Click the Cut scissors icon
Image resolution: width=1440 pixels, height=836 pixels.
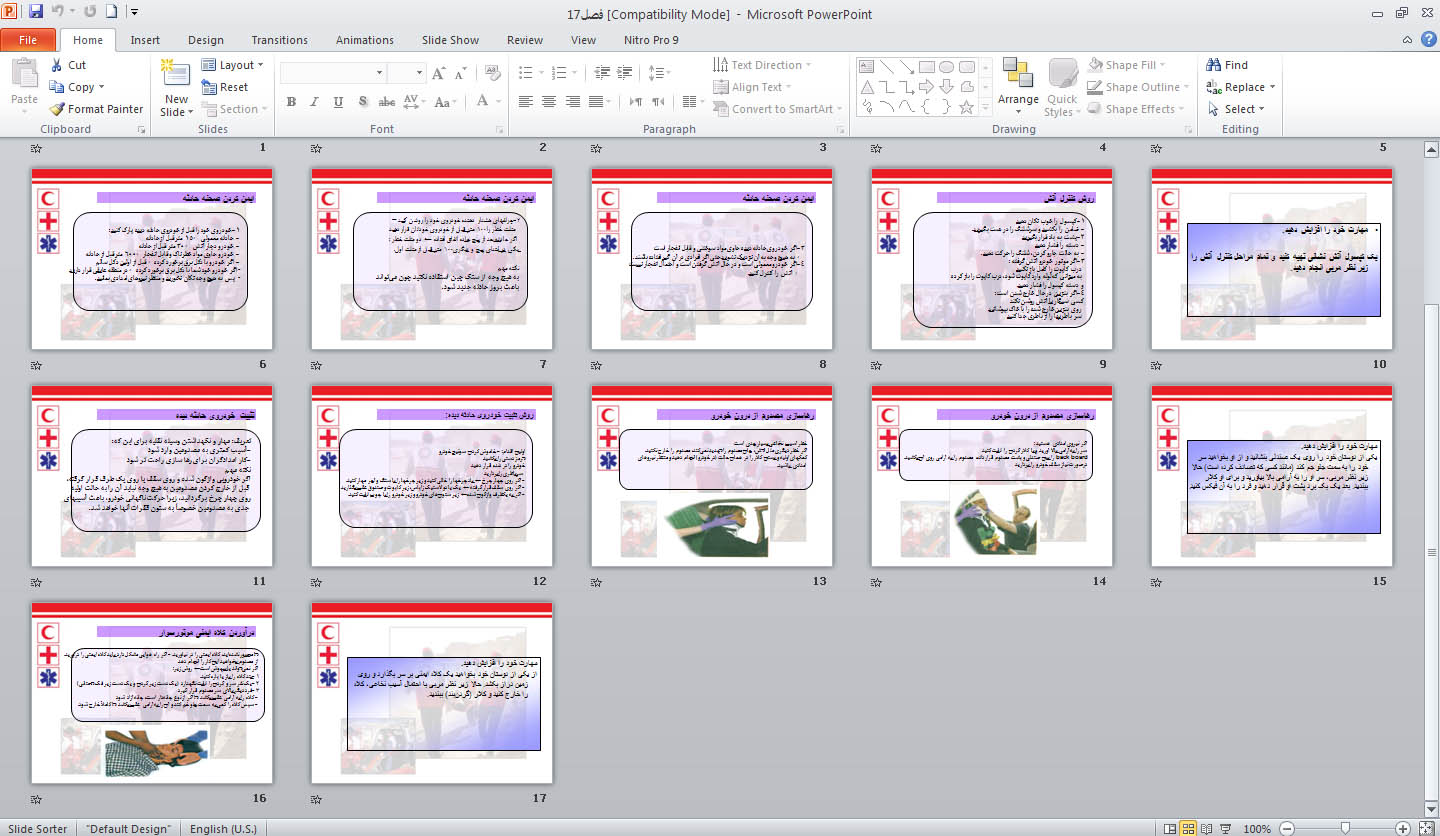(x=58, y=65)
